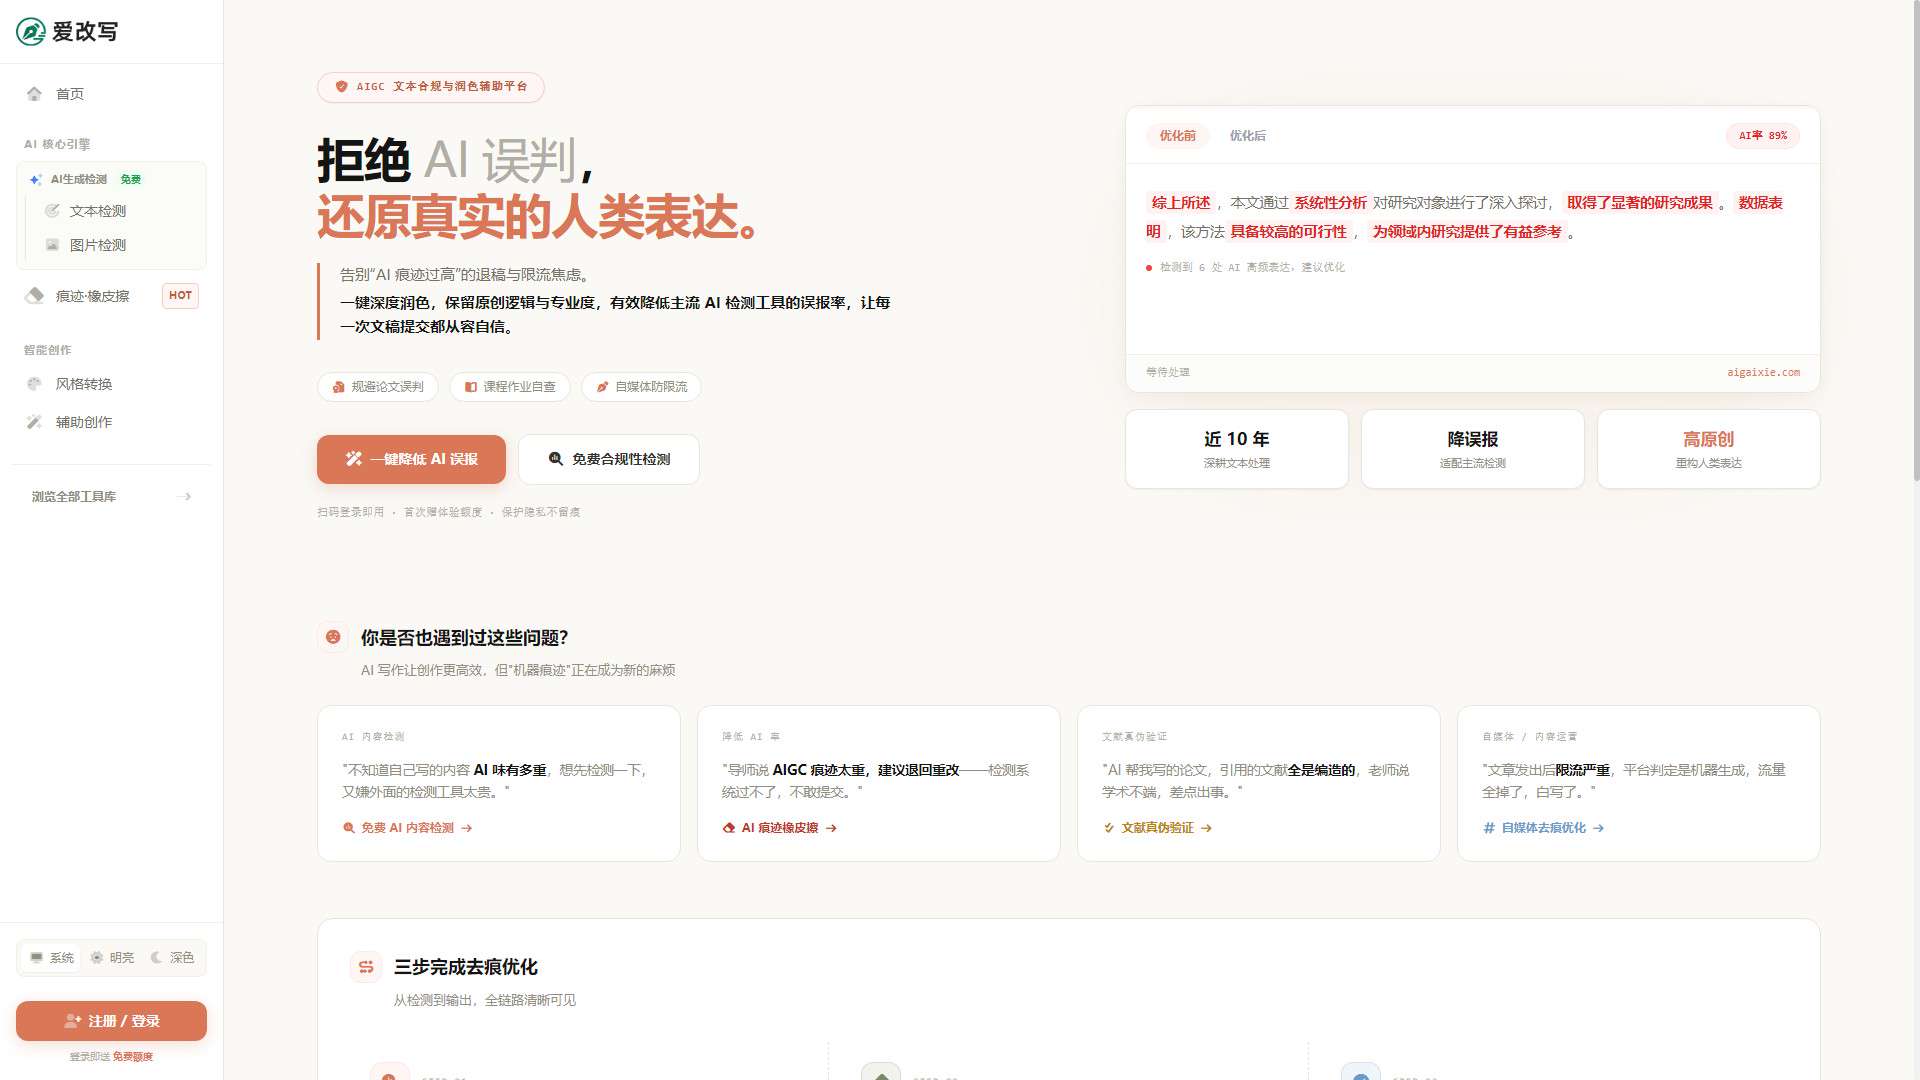This screenshot has width=1920, height=1080.
Task: Click the sparkle icon beside AI生成检测
Action: 36,180
